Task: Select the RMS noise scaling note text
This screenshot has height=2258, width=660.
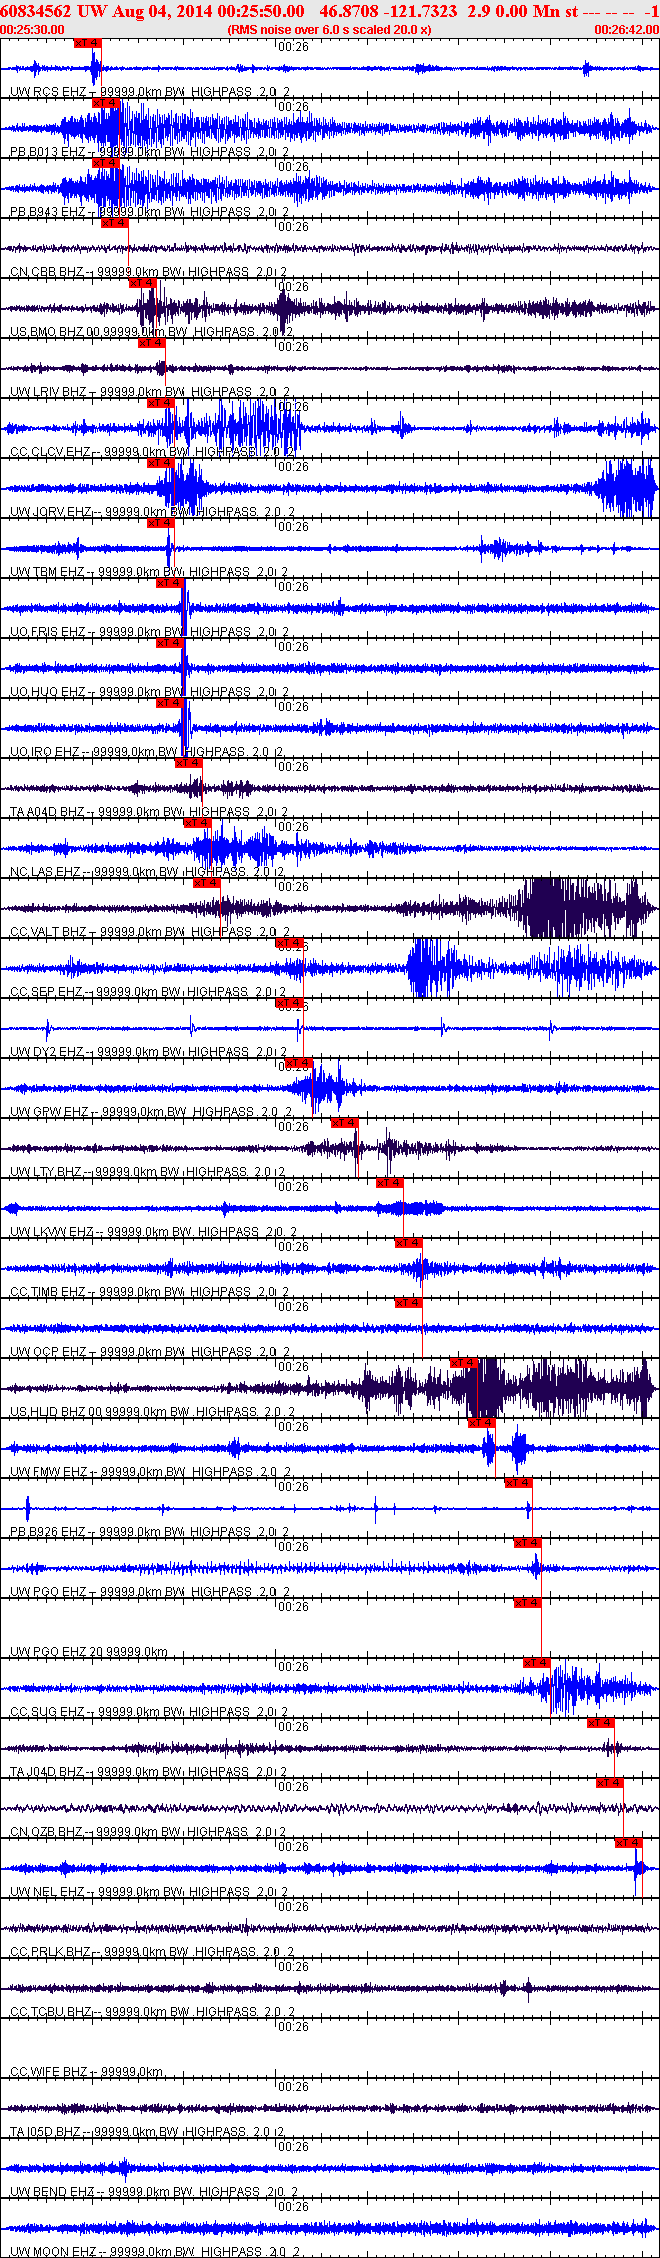Action: pos(330,30)
